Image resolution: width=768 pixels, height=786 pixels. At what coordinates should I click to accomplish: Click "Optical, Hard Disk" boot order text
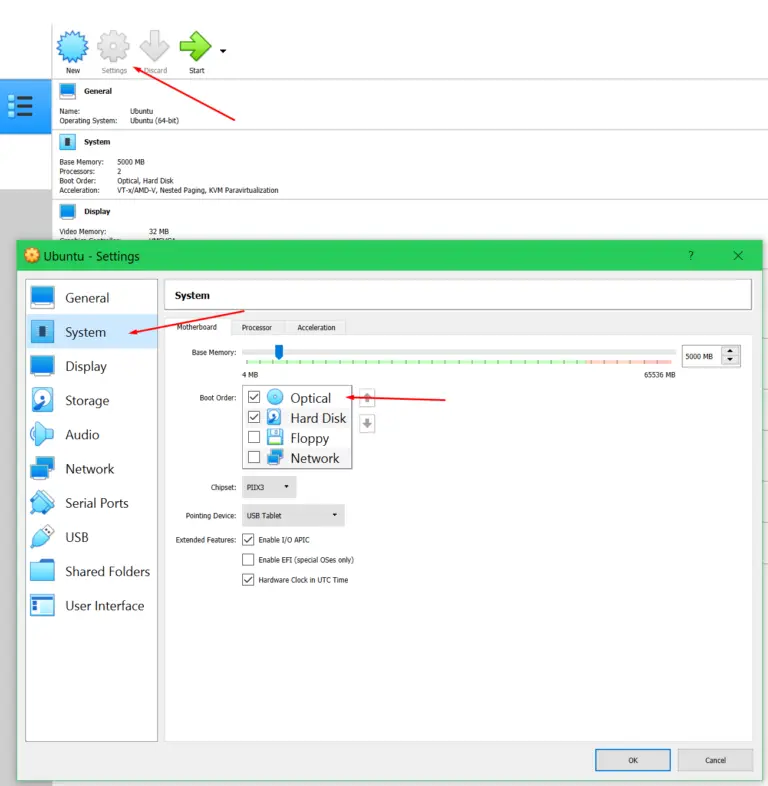click(145, 180)
